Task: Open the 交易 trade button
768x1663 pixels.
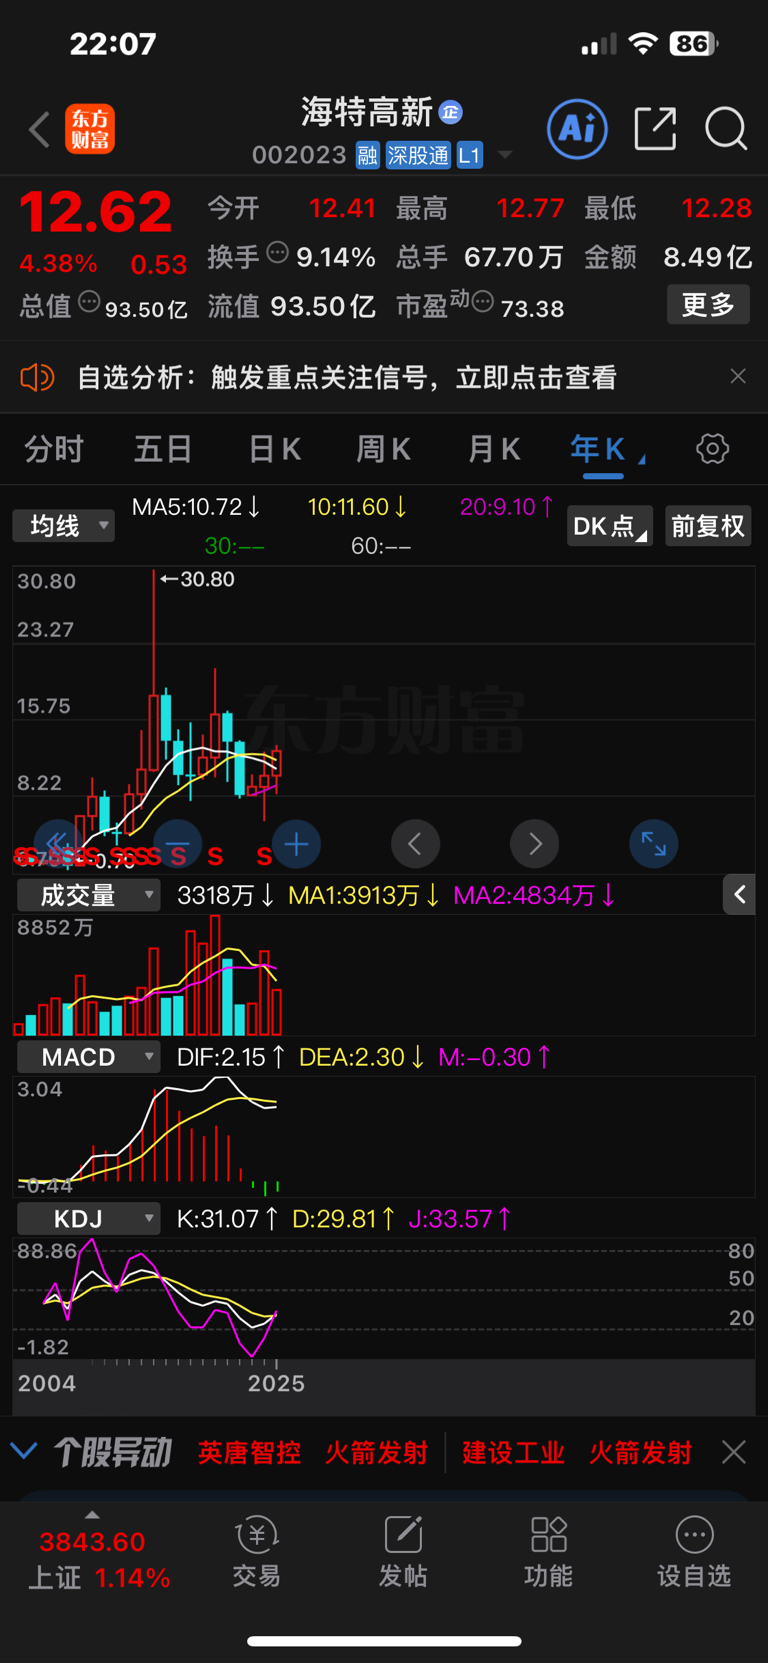Action: (256, 1553)
